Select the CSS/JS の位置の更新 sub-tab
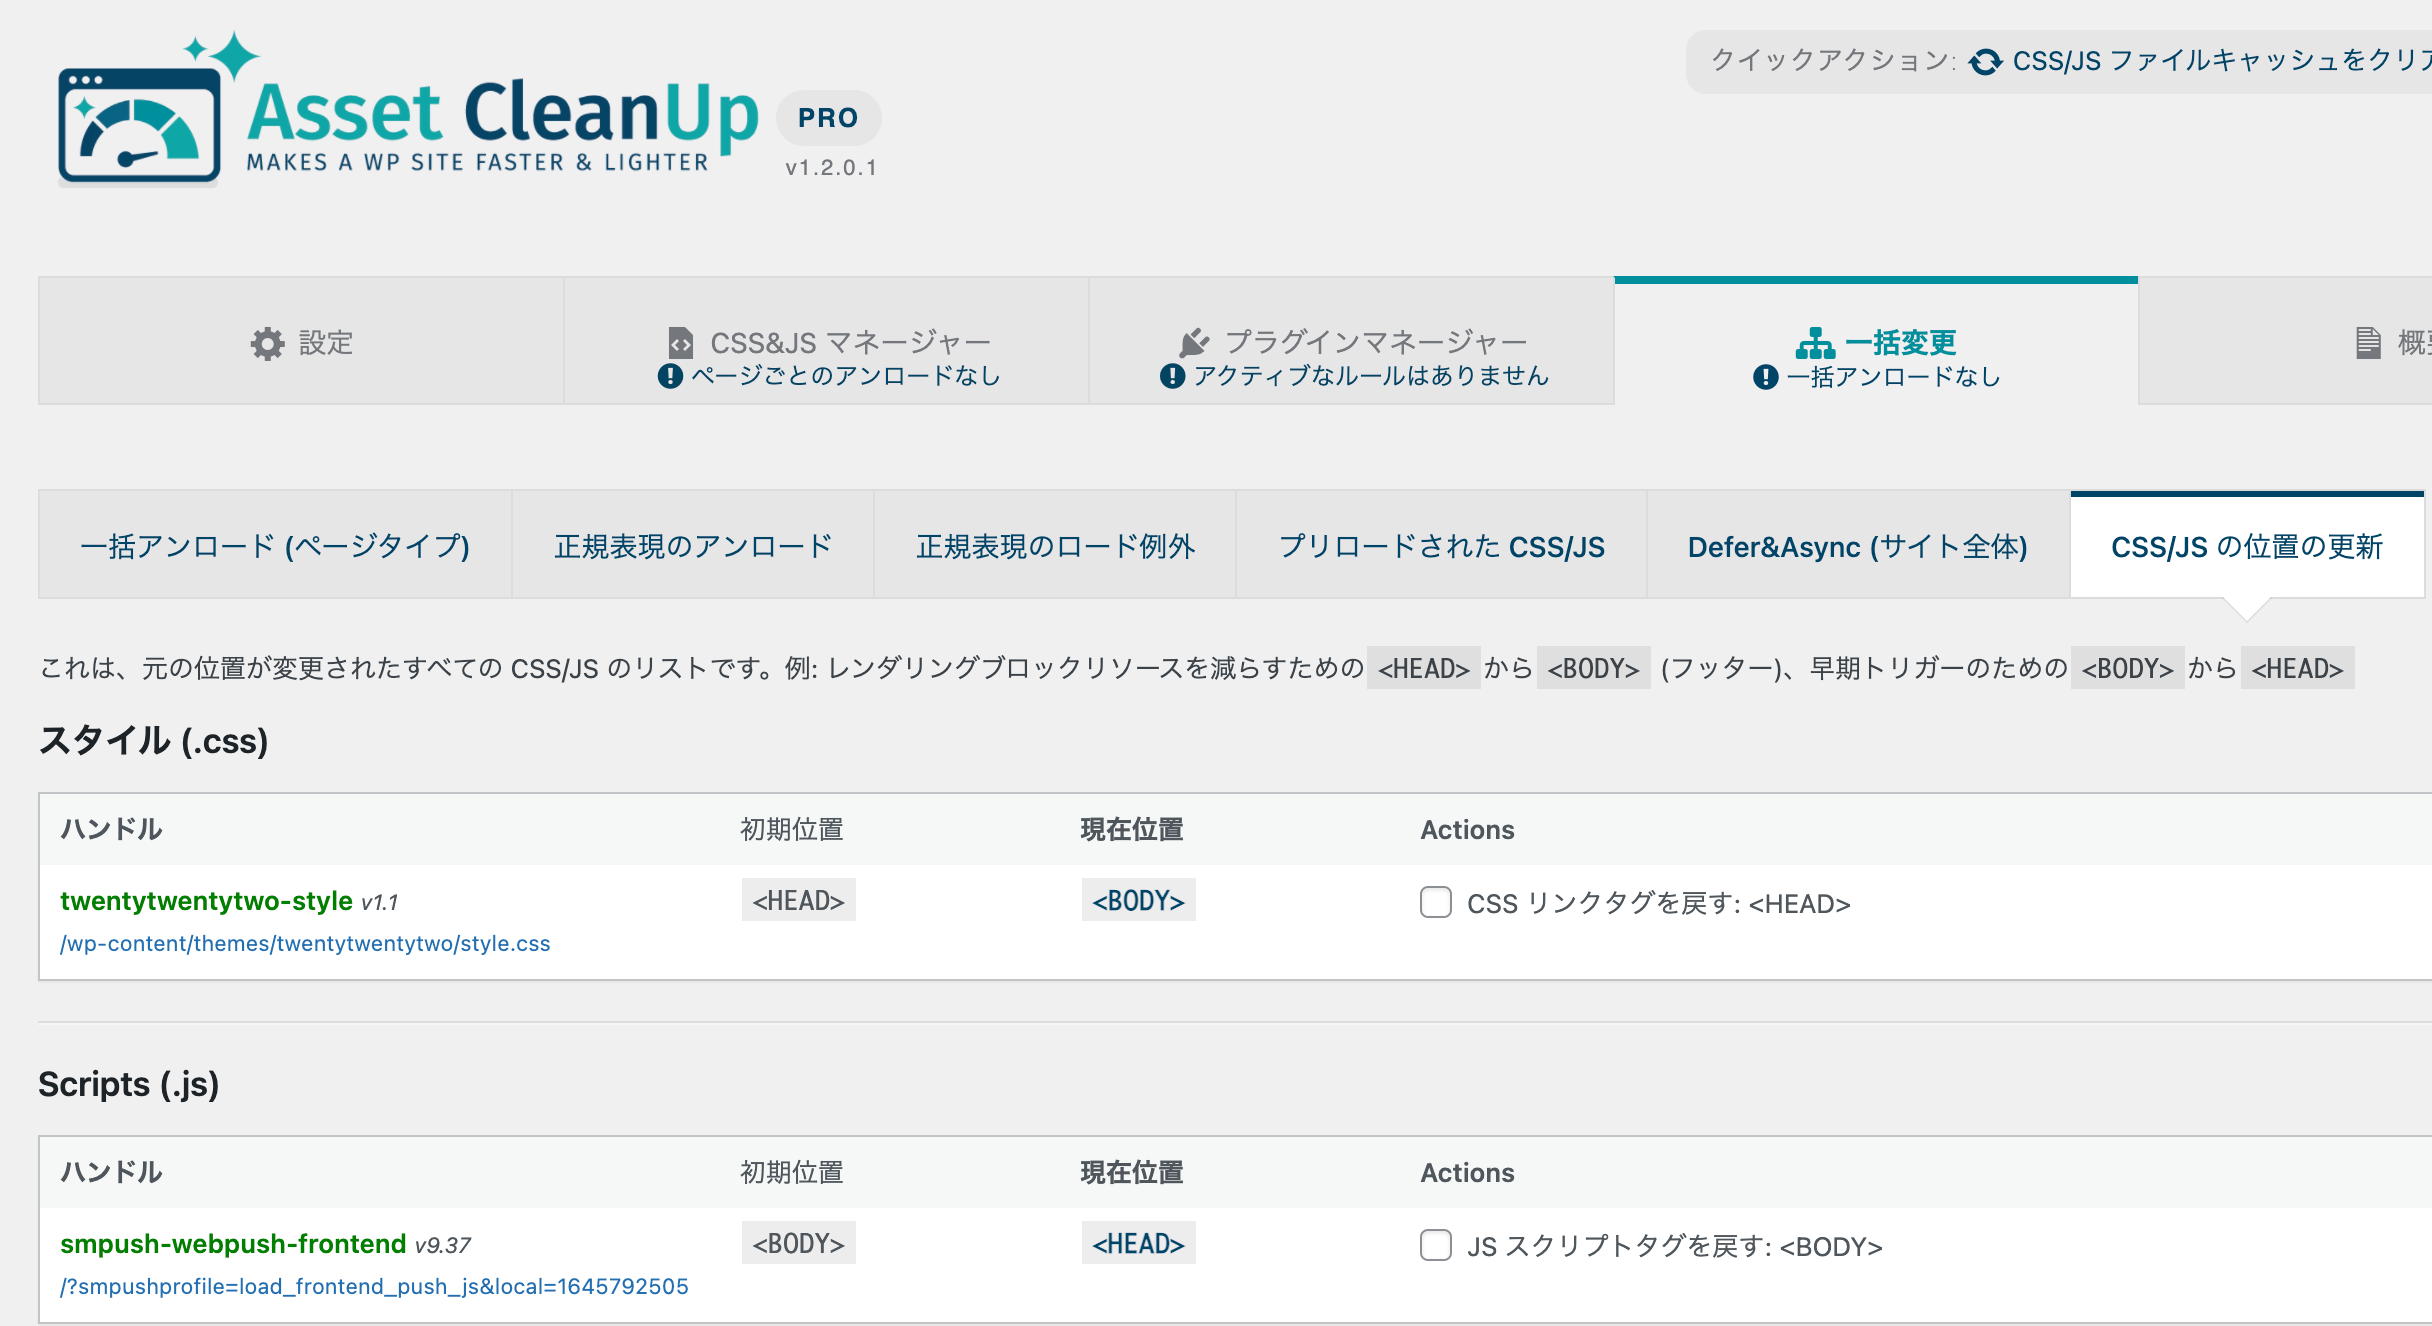The image size is (2432, 1326). click(2247, 546)
